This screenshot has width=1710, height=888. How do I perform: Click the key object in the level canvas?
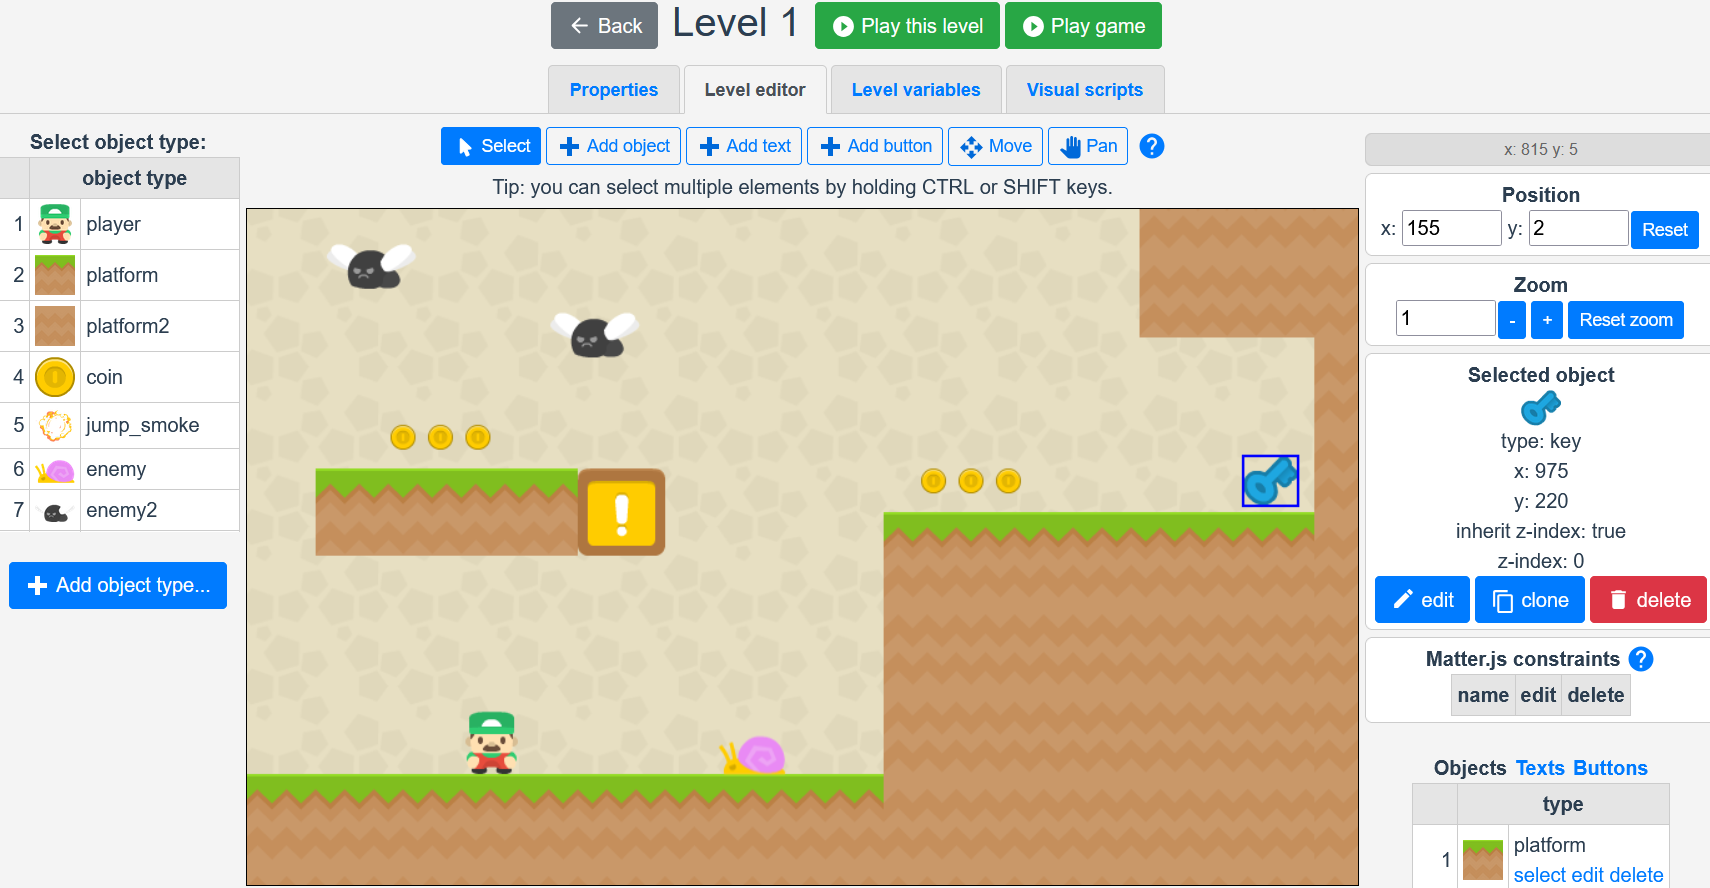coord(1270,481)
